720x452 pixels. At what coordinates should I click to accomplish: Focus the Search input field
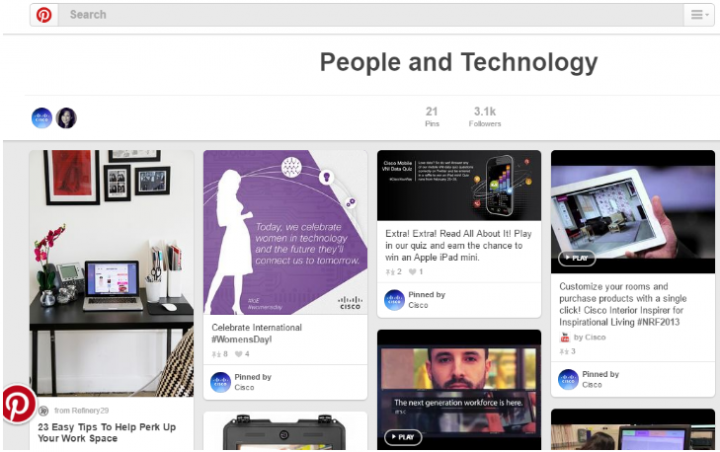click(x=371, y=15)
